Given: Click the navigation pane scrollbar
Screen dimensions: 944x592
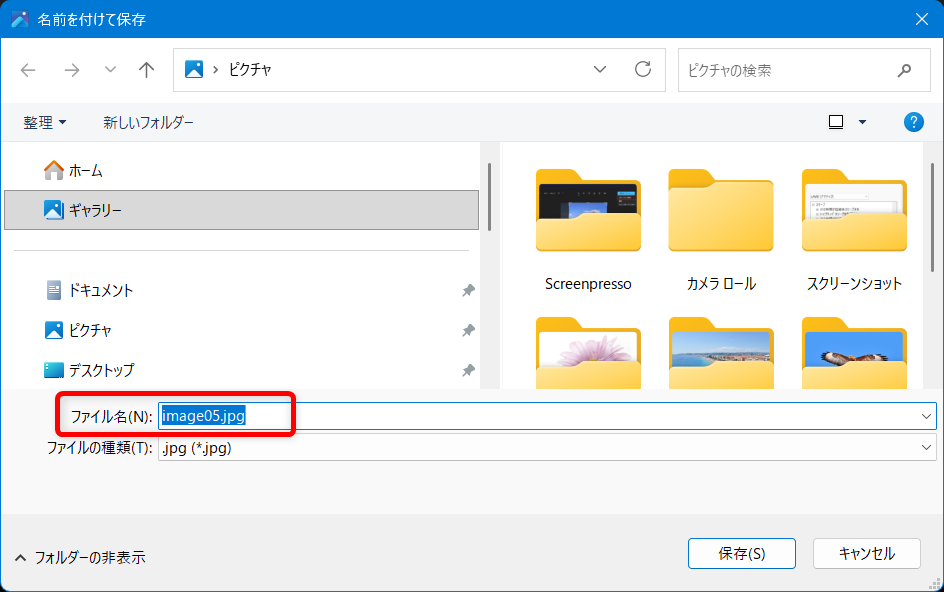Looking at the screenshot, I should (x=489, y=197).
